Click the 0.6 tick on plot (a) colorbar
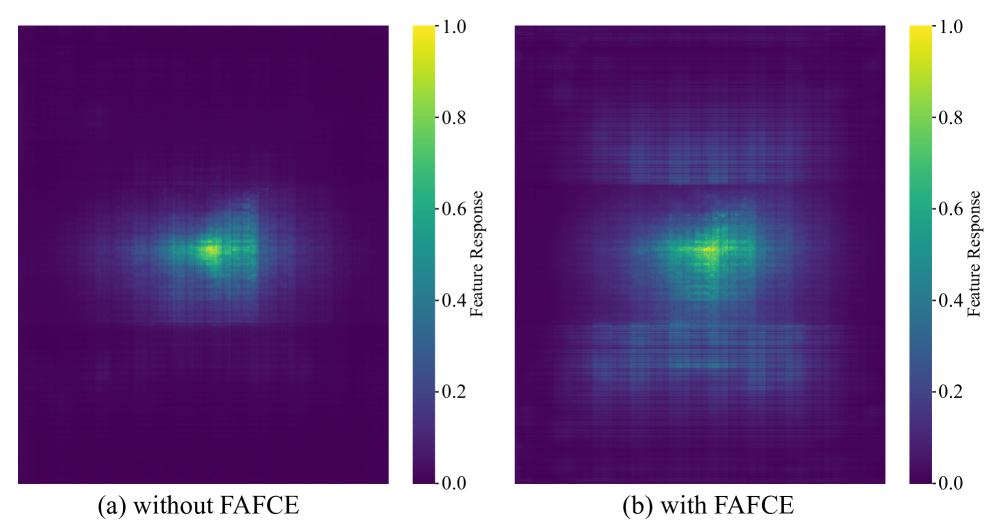 (454, 209)
